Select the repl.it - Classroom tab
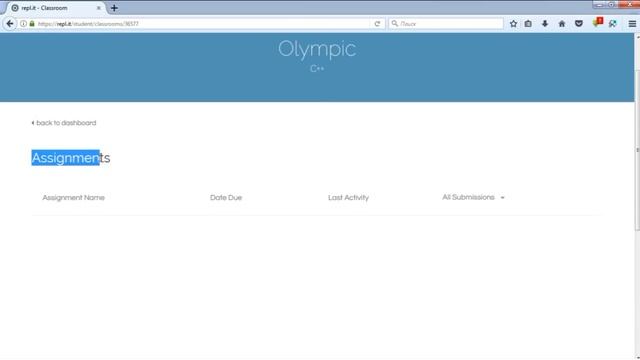 pyautogui.click(x=55, y=8)
